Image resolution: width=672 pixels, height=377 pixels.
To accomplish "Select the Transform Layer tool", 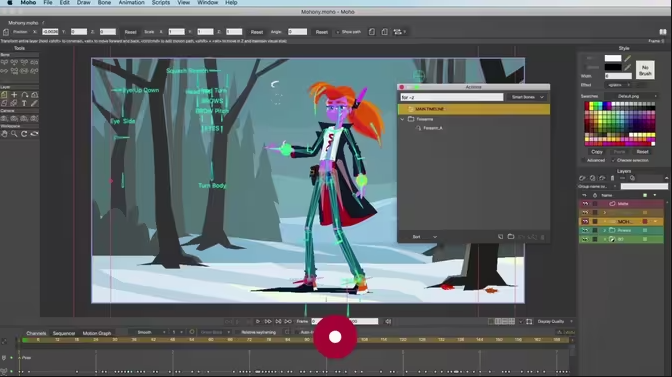I will click(4, 95).
